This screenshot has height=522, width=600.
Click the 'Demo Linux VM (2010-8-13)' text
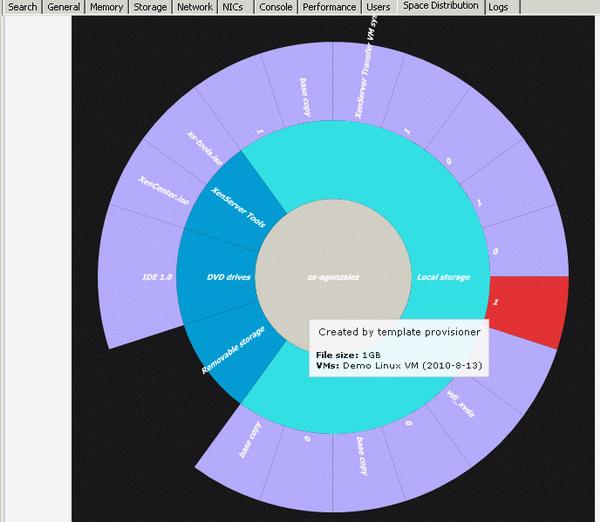412,365
